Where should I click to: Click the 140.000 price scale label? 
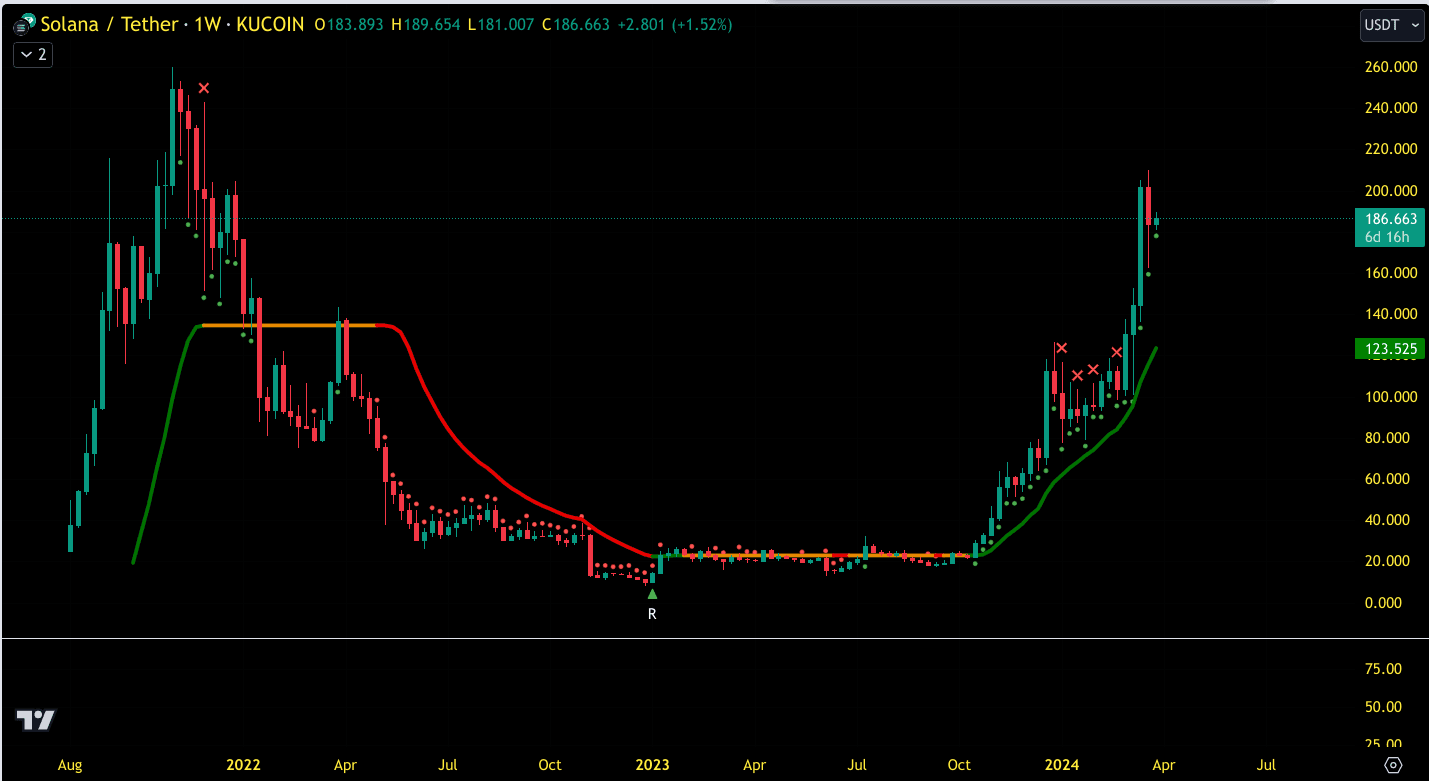tap(1391, 314)
